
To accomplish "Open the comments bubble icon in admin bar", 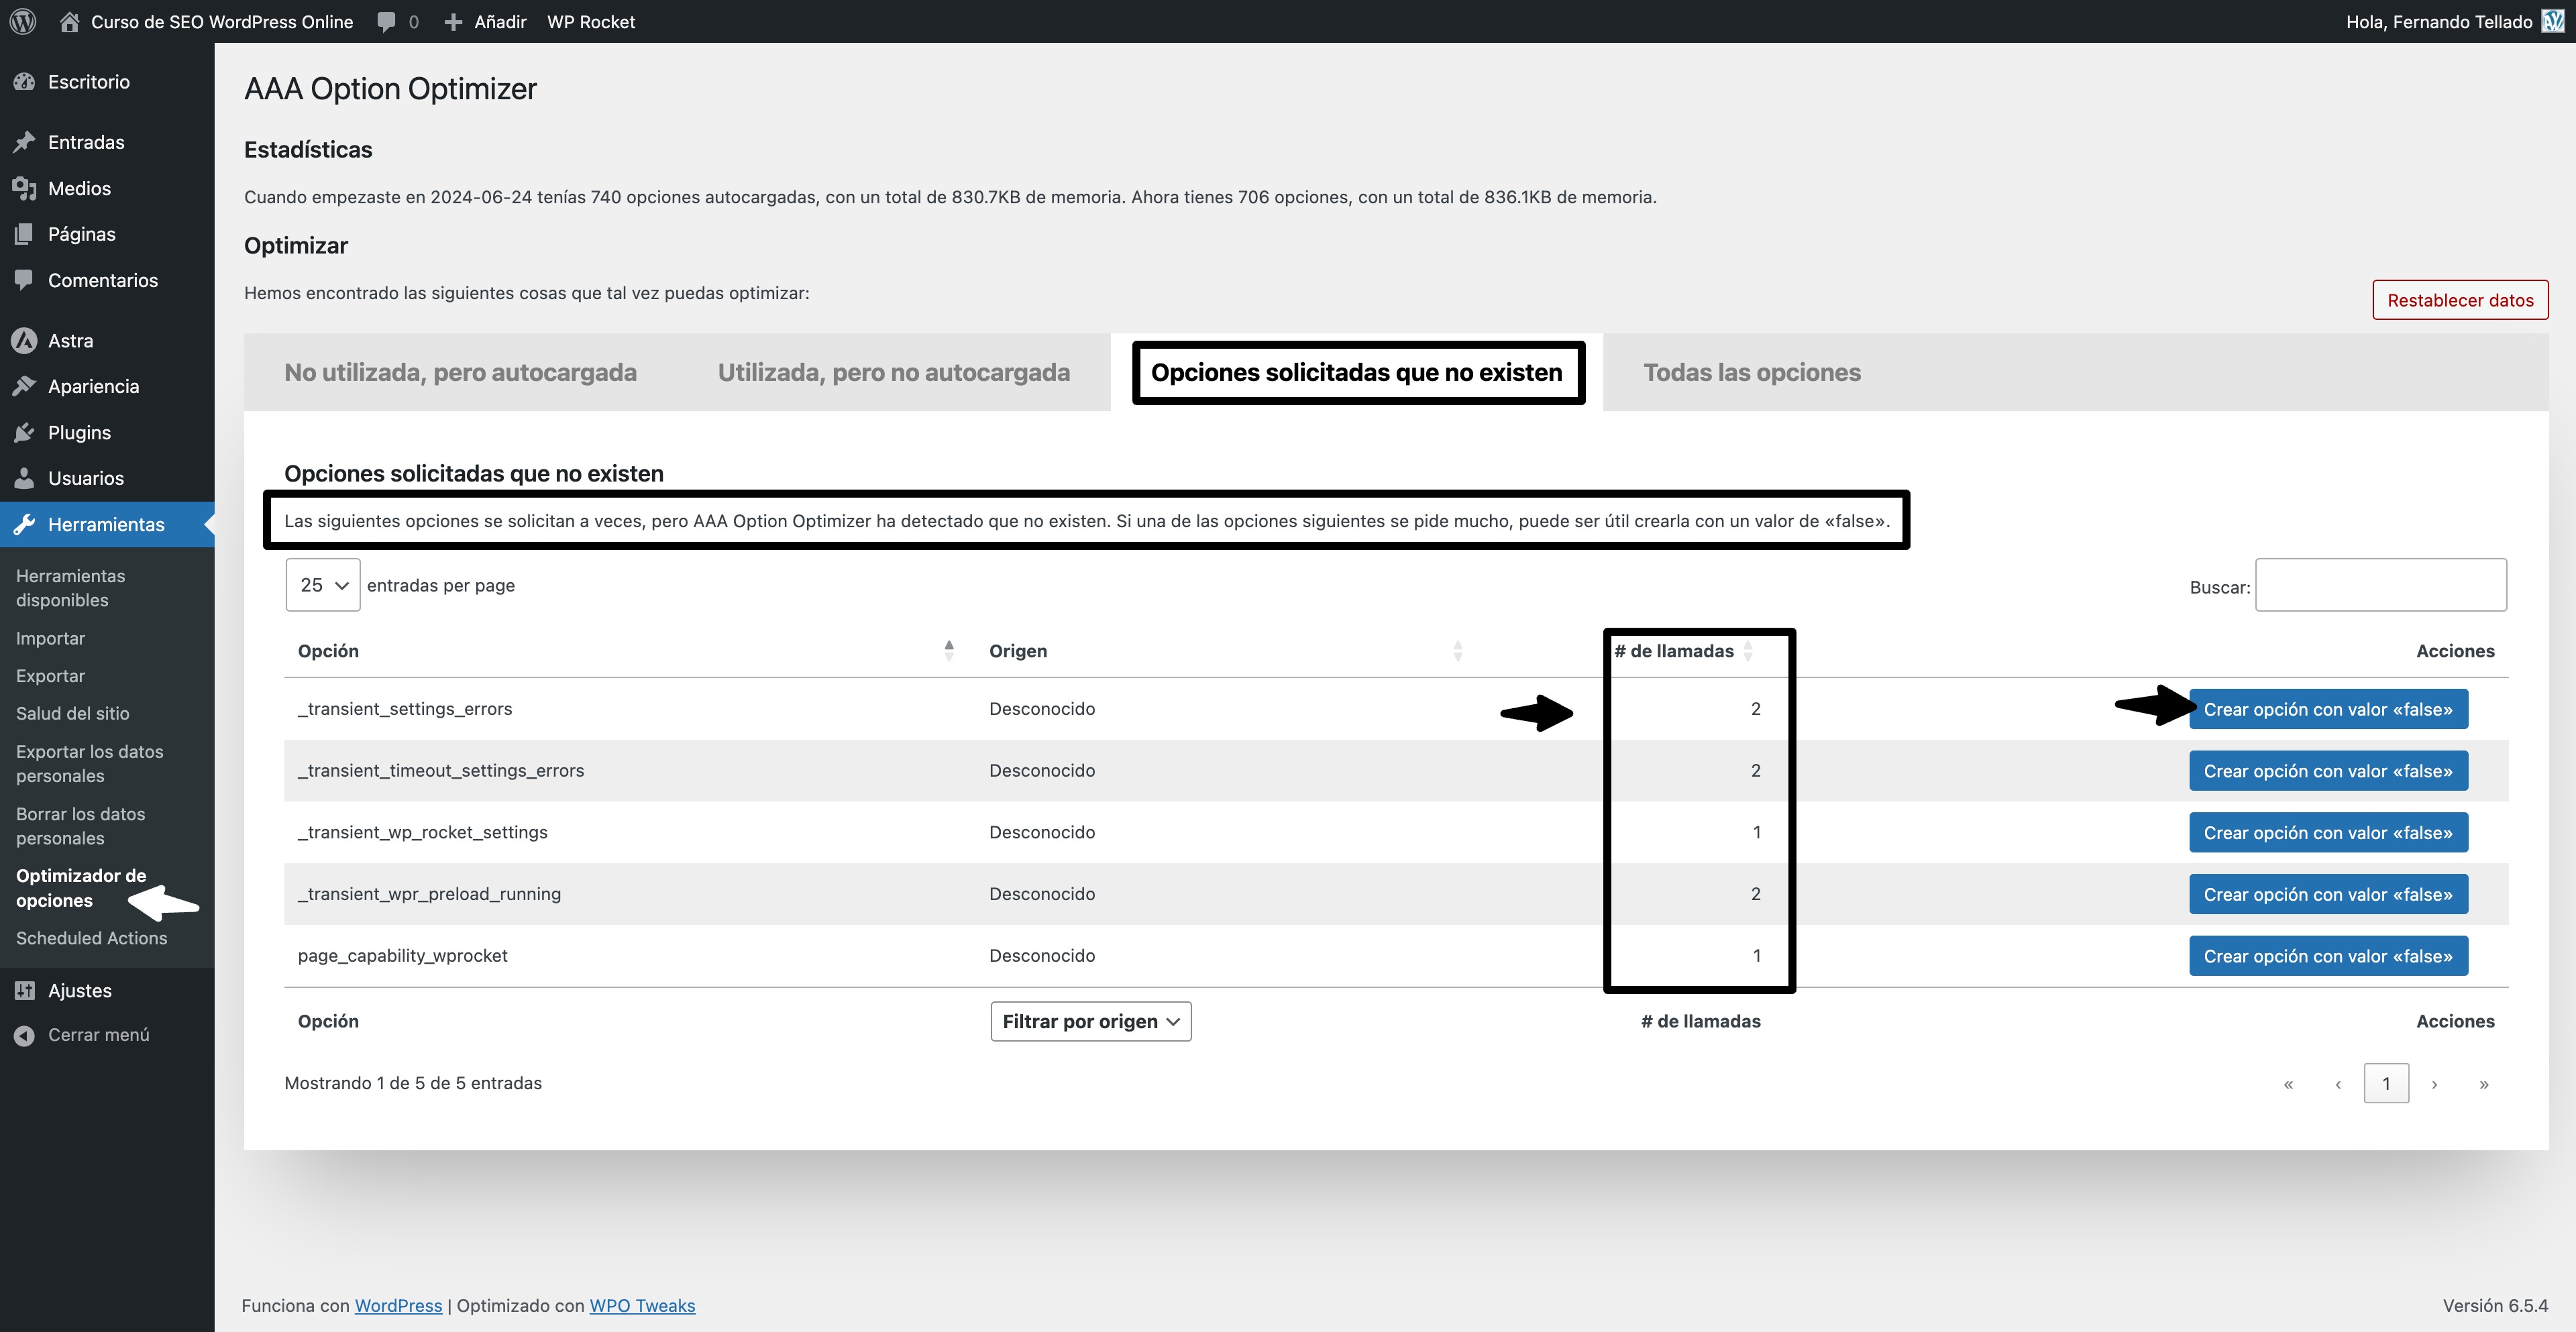I will (387, 21).
